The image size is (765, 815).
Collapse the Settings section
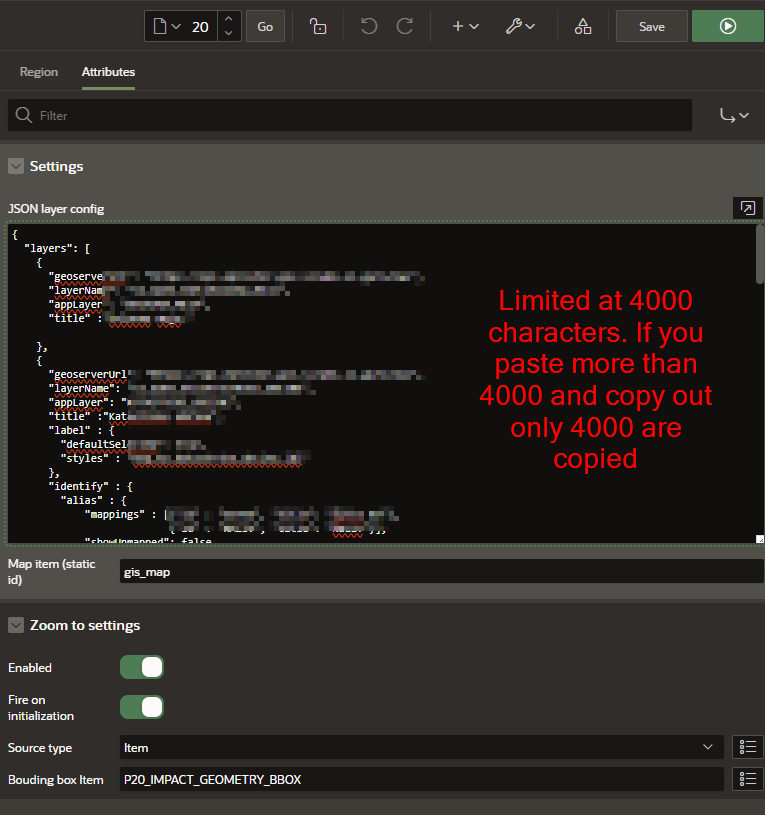[16, 166]
